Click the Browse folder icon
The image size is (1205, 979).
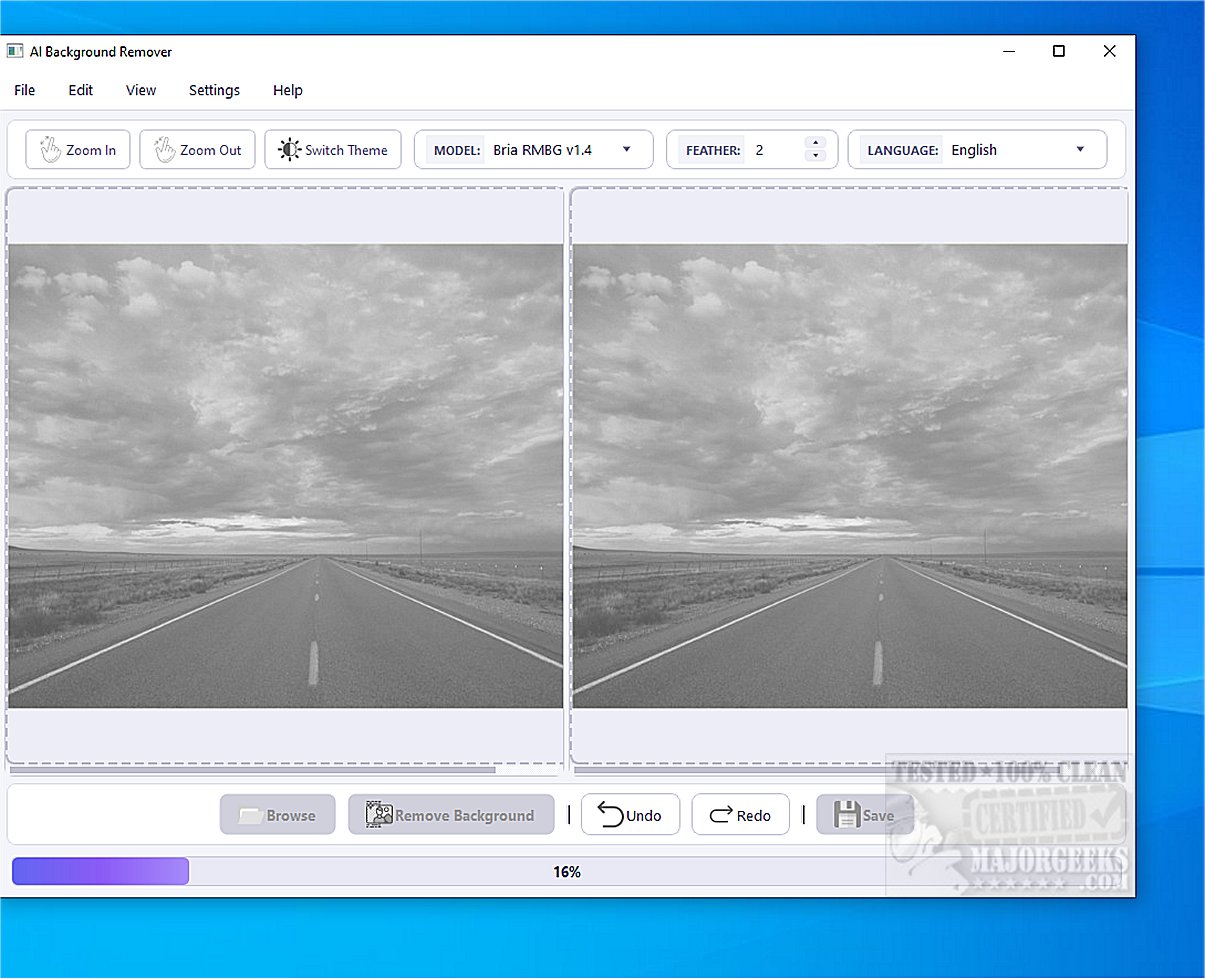click(x=251, y=816)
